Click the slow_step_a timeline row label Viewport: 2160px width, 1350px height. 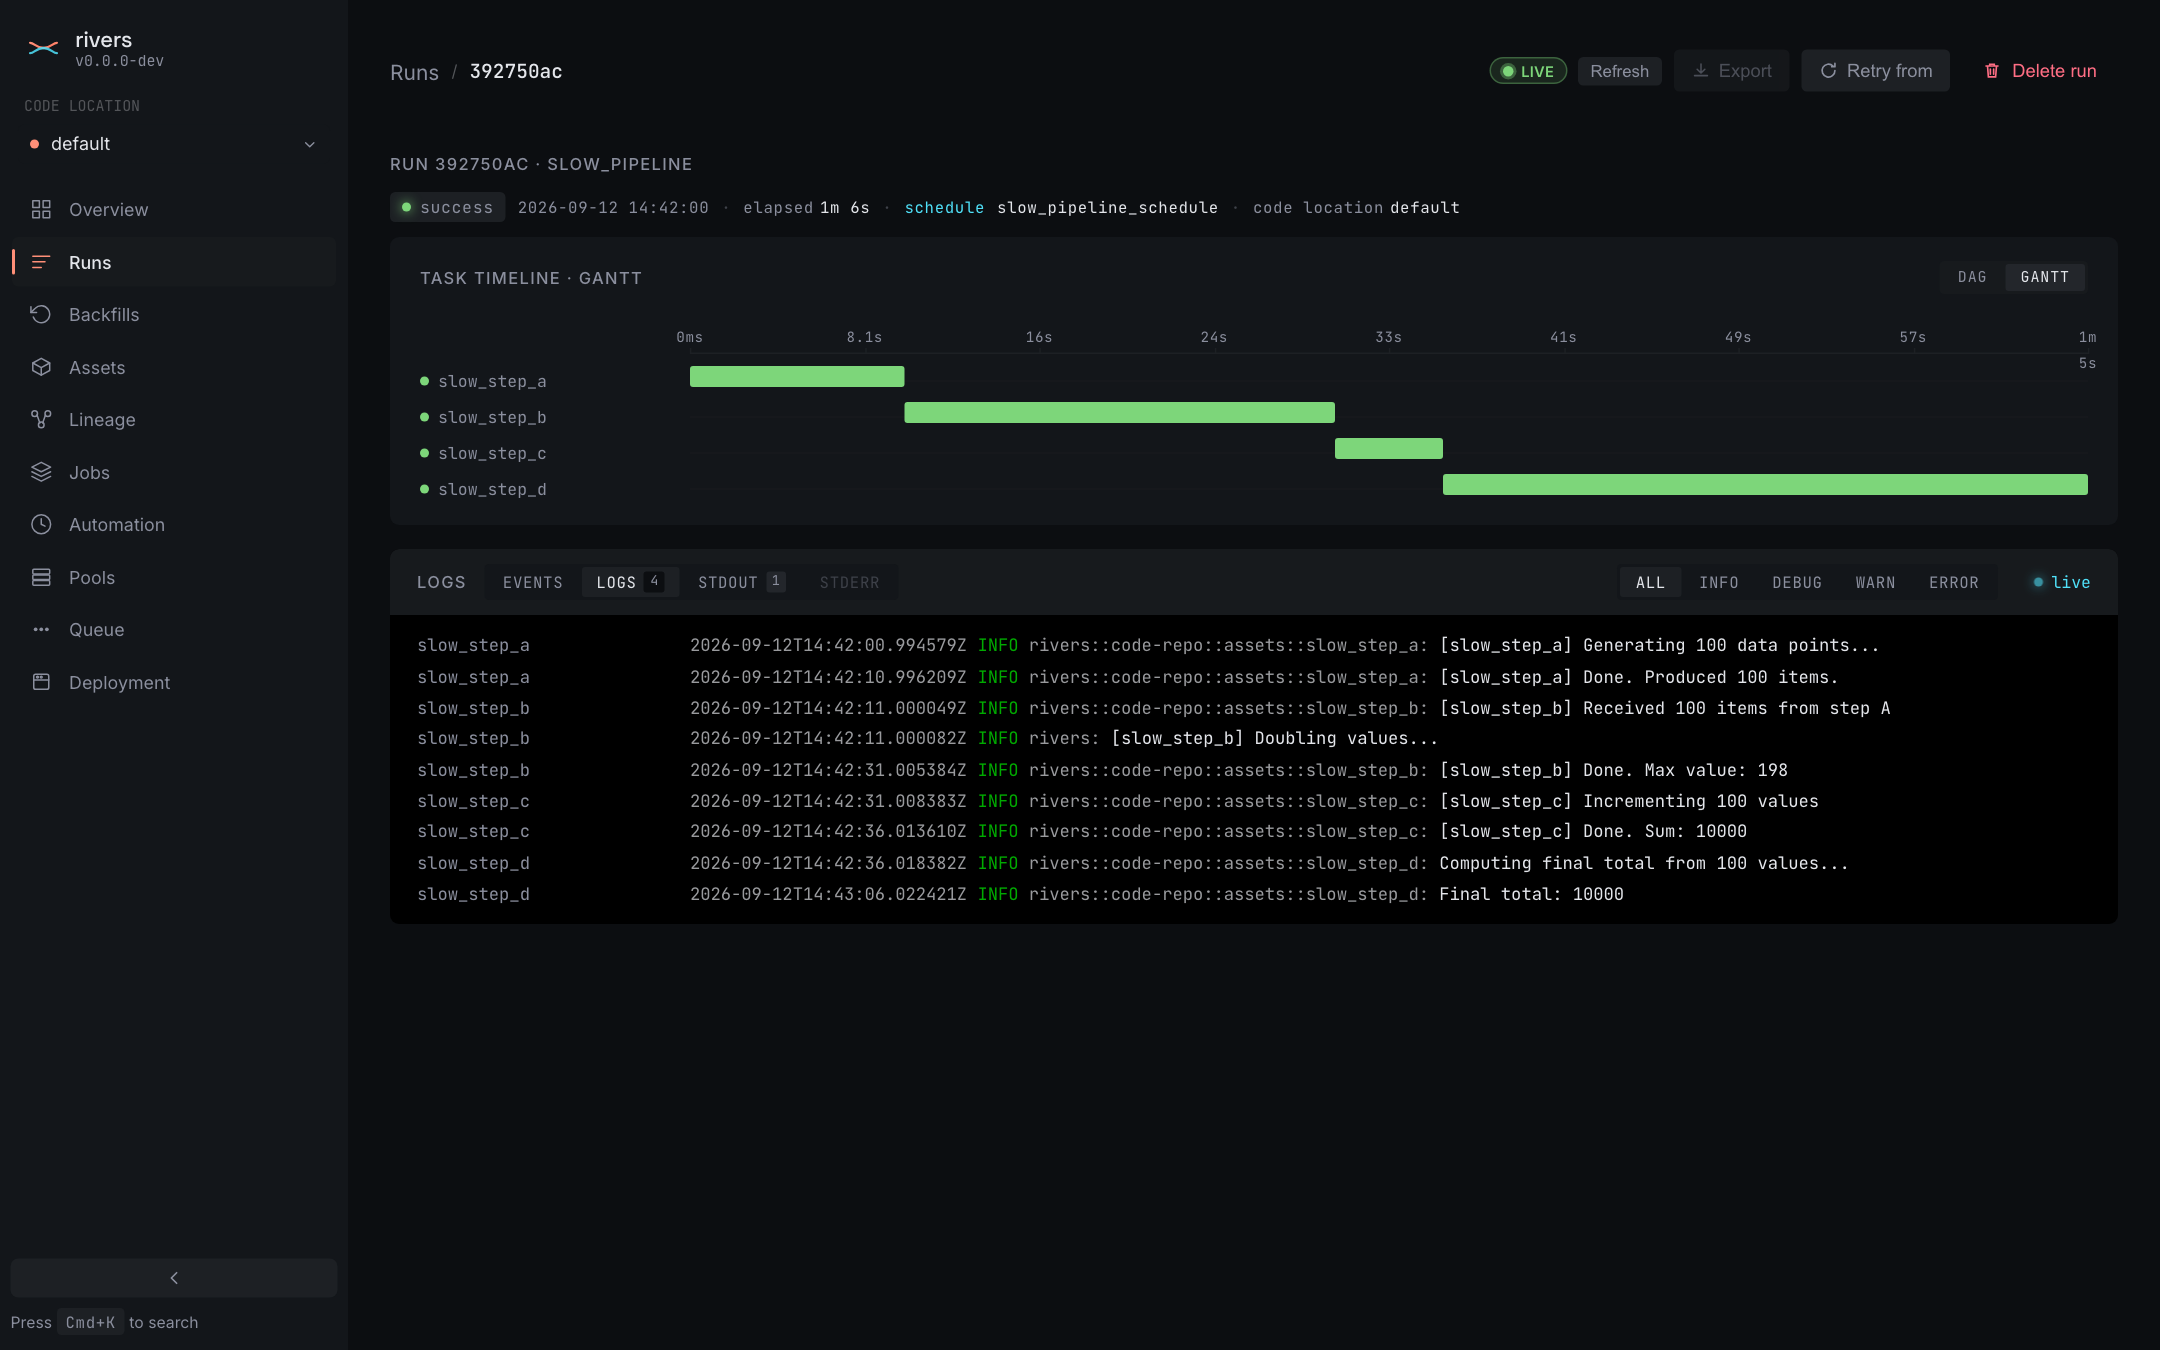click(492, 381)
